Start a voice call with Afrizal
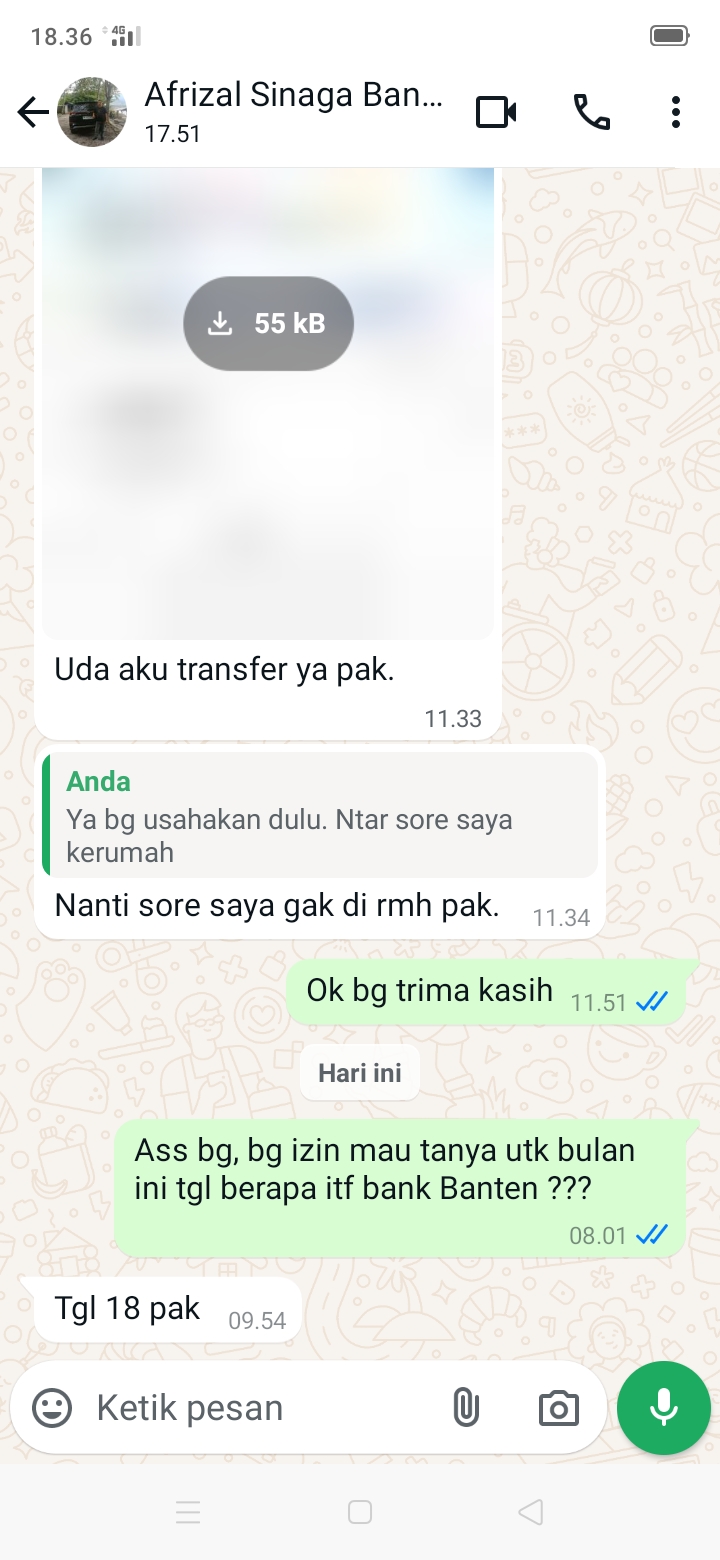Screen dimensions: 720x1560 (591, 112)
